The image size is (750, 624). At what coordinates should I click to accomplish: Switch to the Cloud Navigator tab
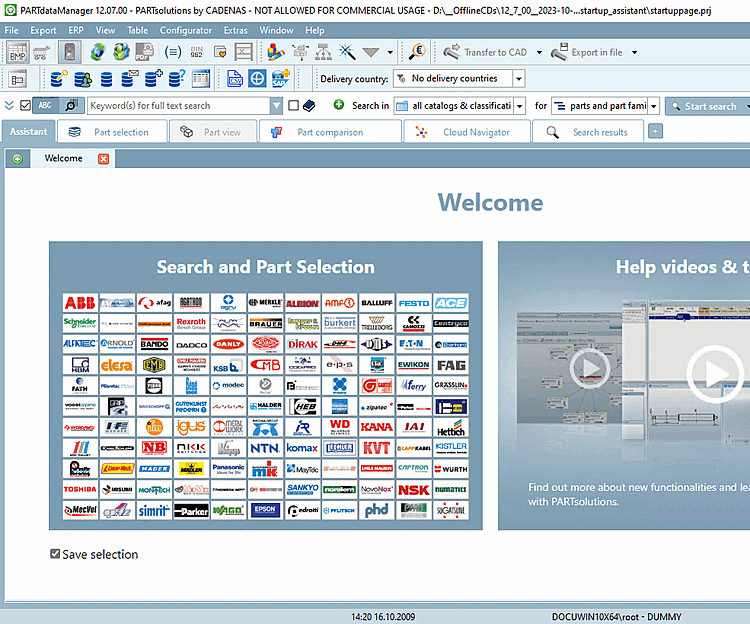(x=467, y=132)
